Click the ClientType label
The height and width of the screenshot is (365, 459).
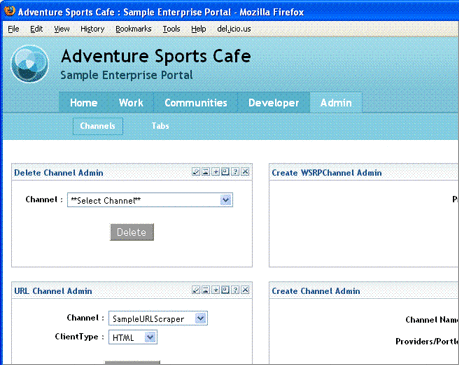click(80, 337)
